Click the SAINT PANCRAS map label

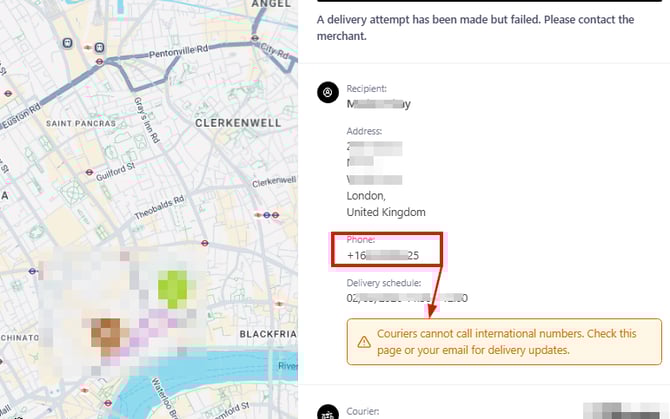(x=82, y=123)
